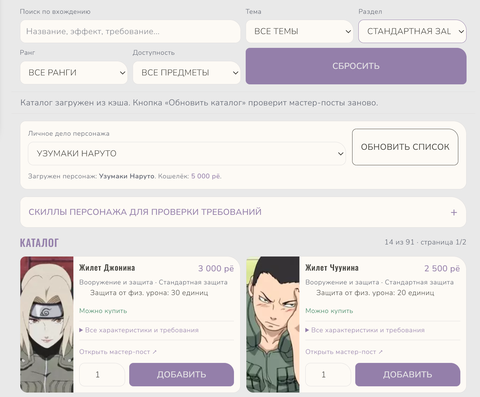Click 'Можно купить' status on Жилет Джонина

coord(103,311)
